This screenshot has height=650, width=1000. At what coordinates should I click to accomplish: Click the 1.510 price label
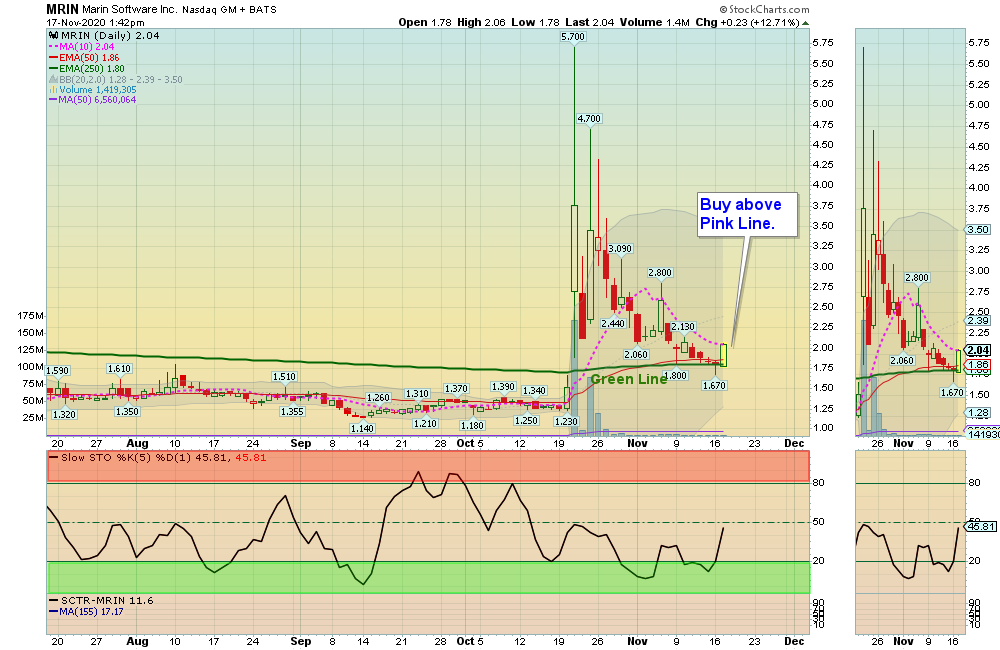[284, 377]
